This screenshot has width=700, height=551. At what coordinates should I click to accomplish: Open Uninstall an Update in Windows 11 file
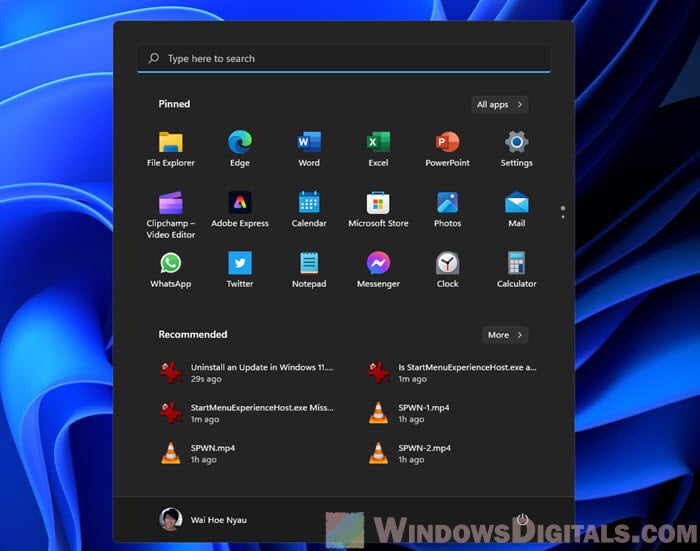246,372
